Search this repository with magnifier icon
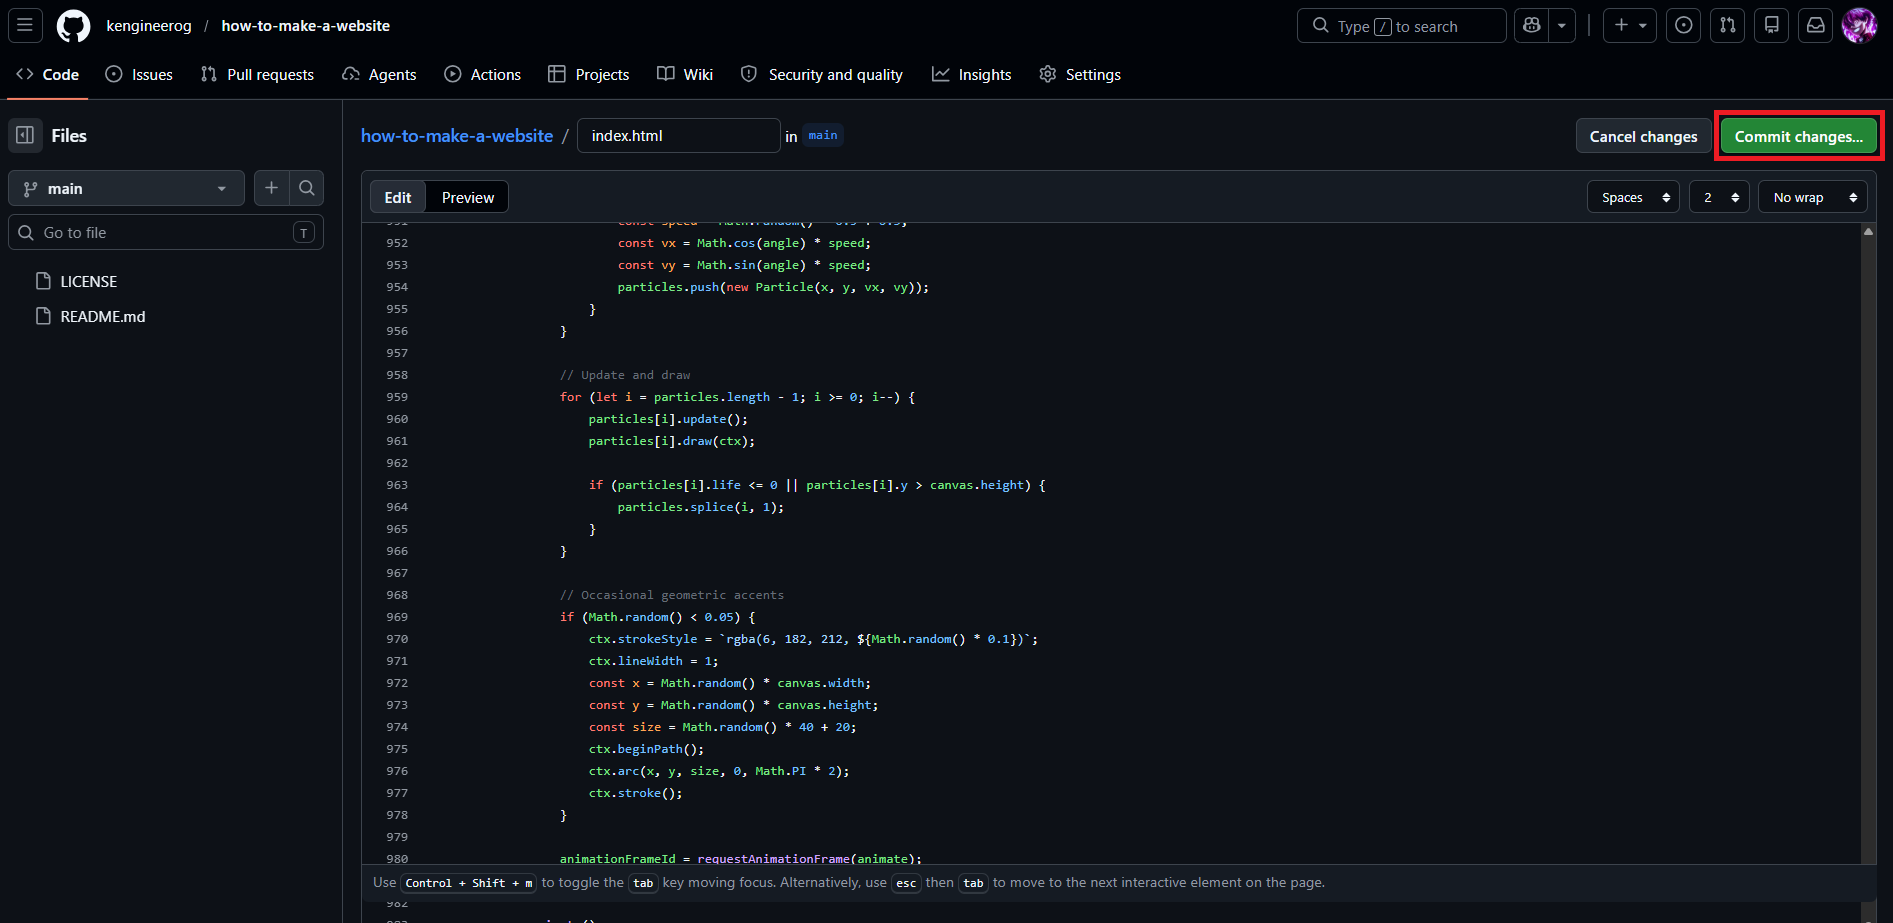Viewport: 1893px width, 923px height. pos(307,188)
